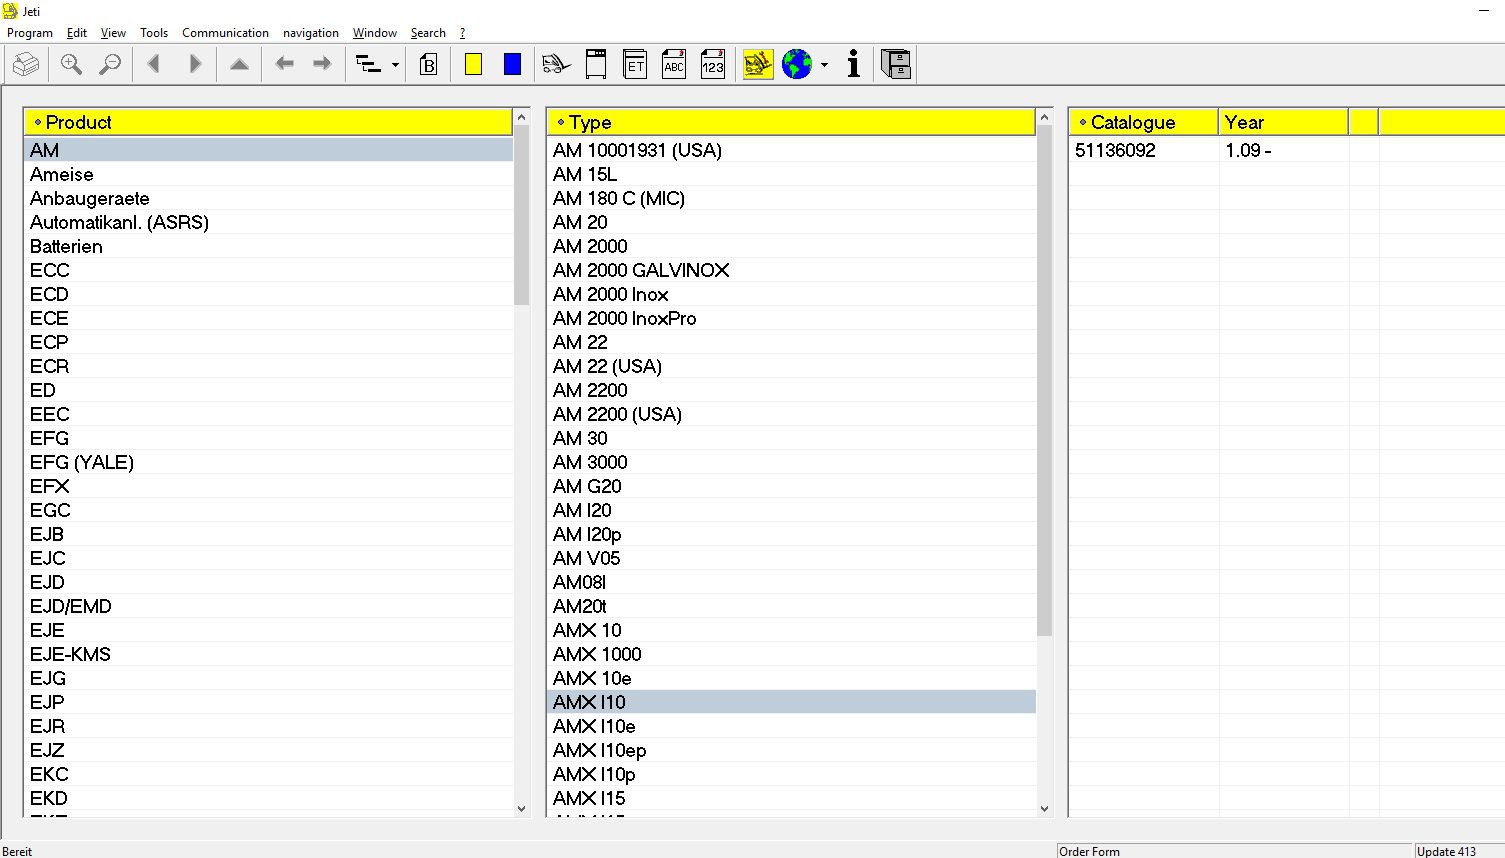Screen dimensions: 1505x858
Task: Open the ET parts catalogue icon
Action: click(x=635, y=65)
